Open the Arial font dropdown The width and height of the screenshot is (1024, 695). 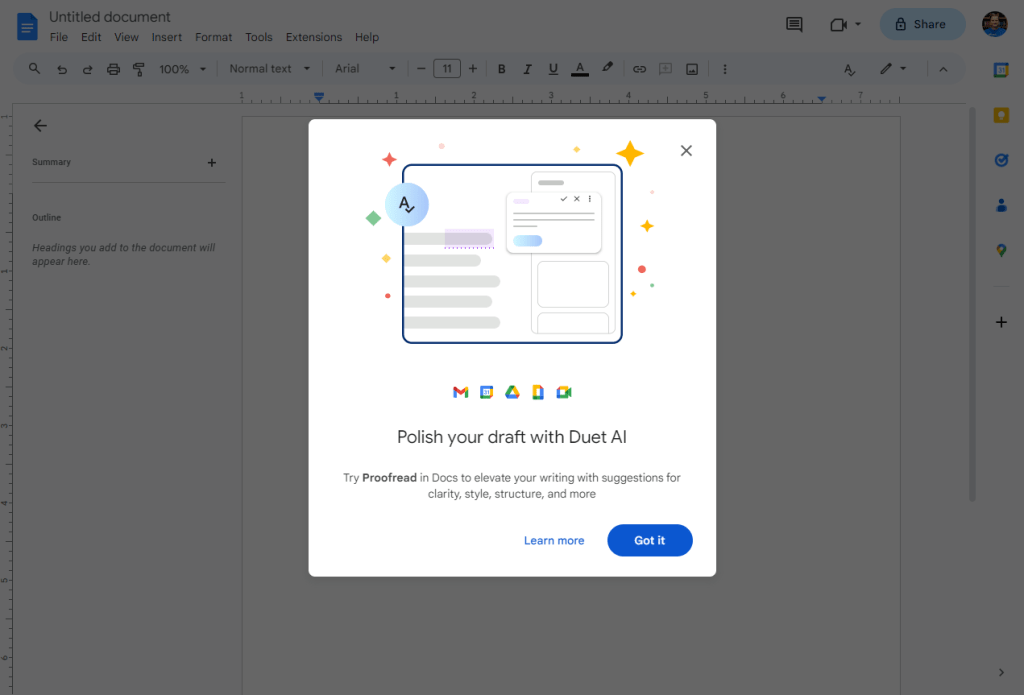click(x=365, y=69)
